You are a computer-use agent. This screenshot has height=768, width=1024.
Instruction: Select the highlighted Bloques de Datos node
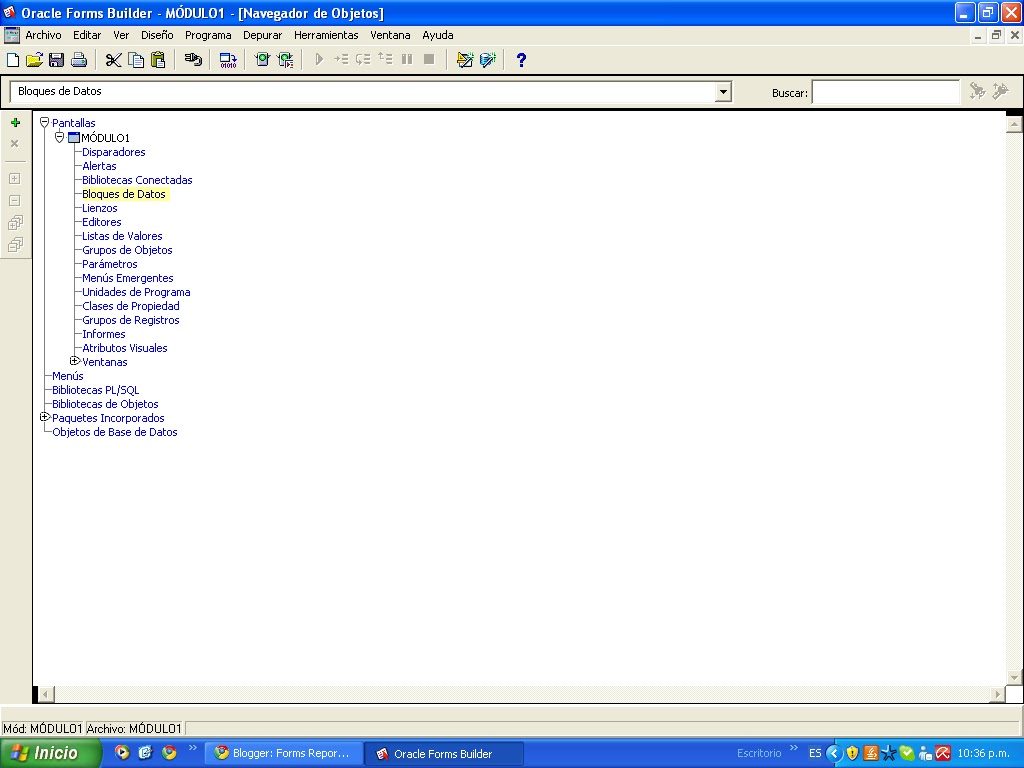[124, 194]
